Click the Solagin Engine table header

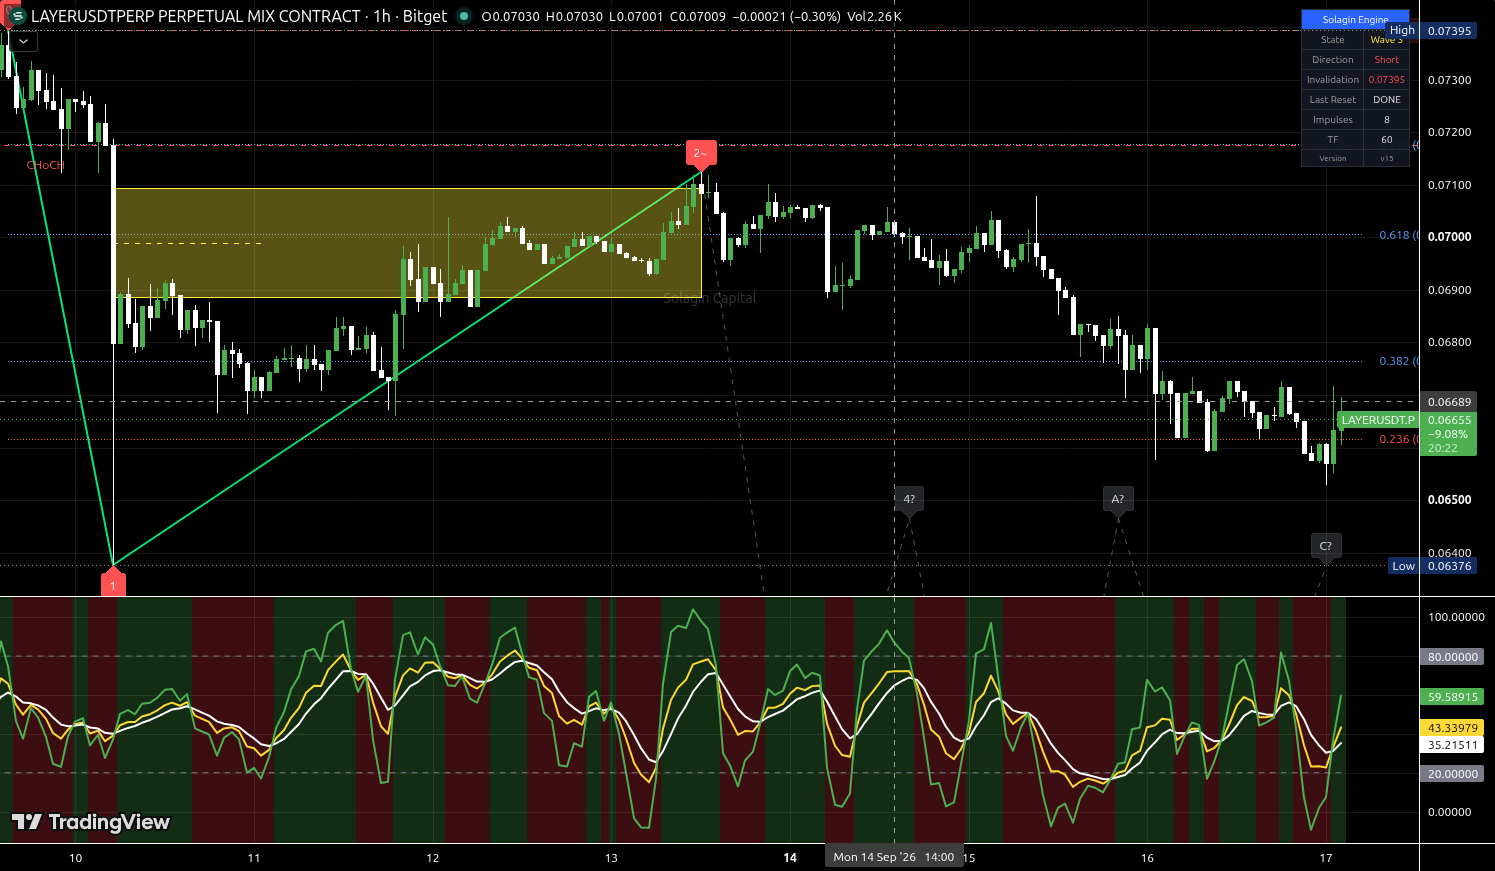[x=1355, y=19]
